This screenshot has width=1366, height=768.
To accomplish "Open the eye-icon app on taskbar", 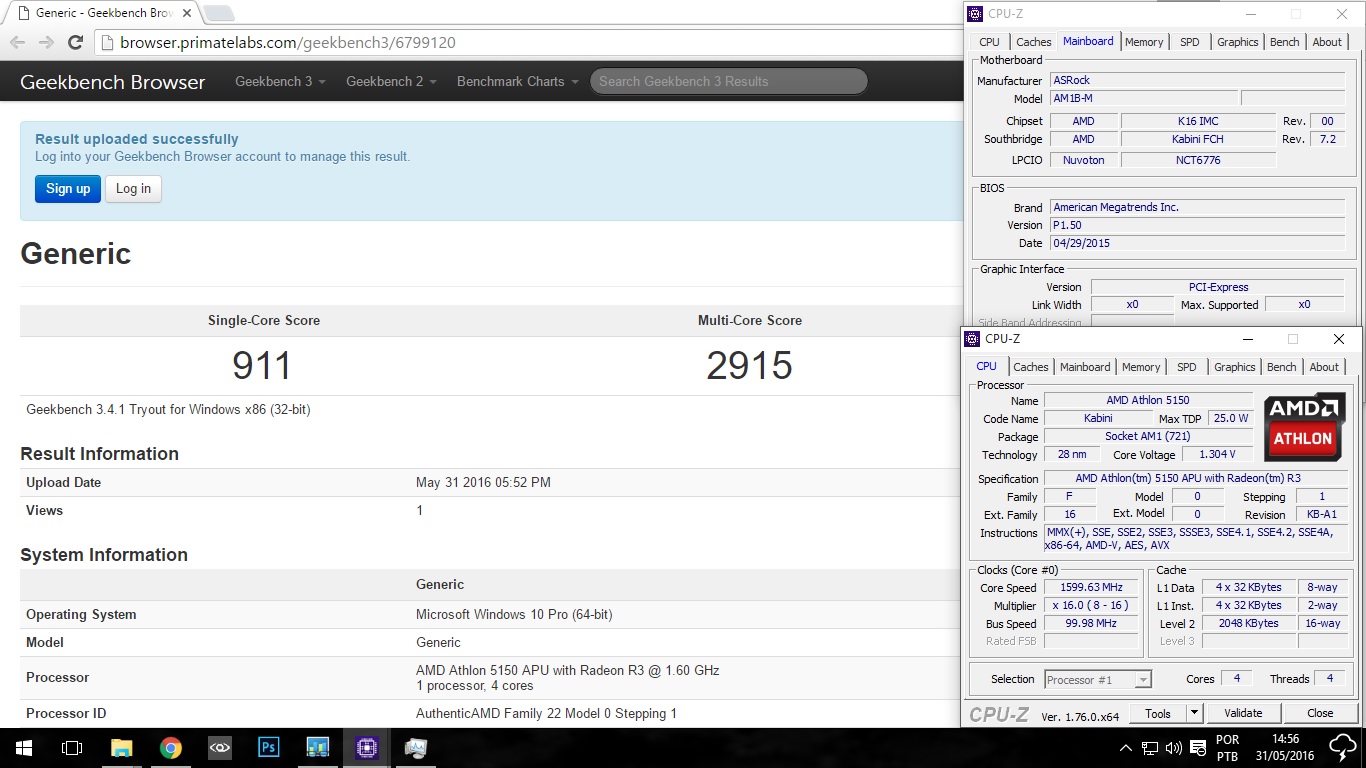I will [x=220, y=747].
